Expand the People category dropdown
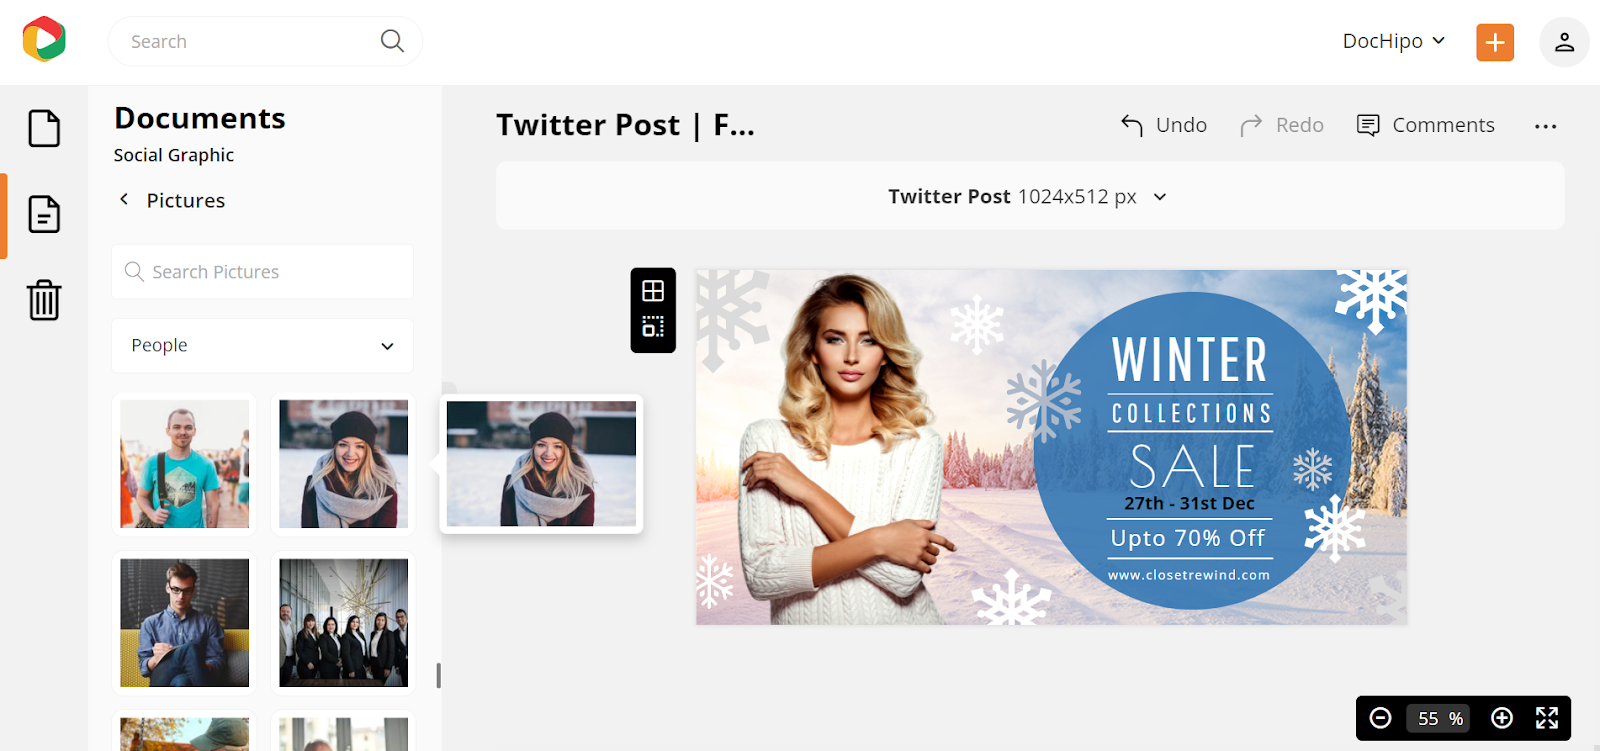The image size is (1600, 751). pos(262,345)
